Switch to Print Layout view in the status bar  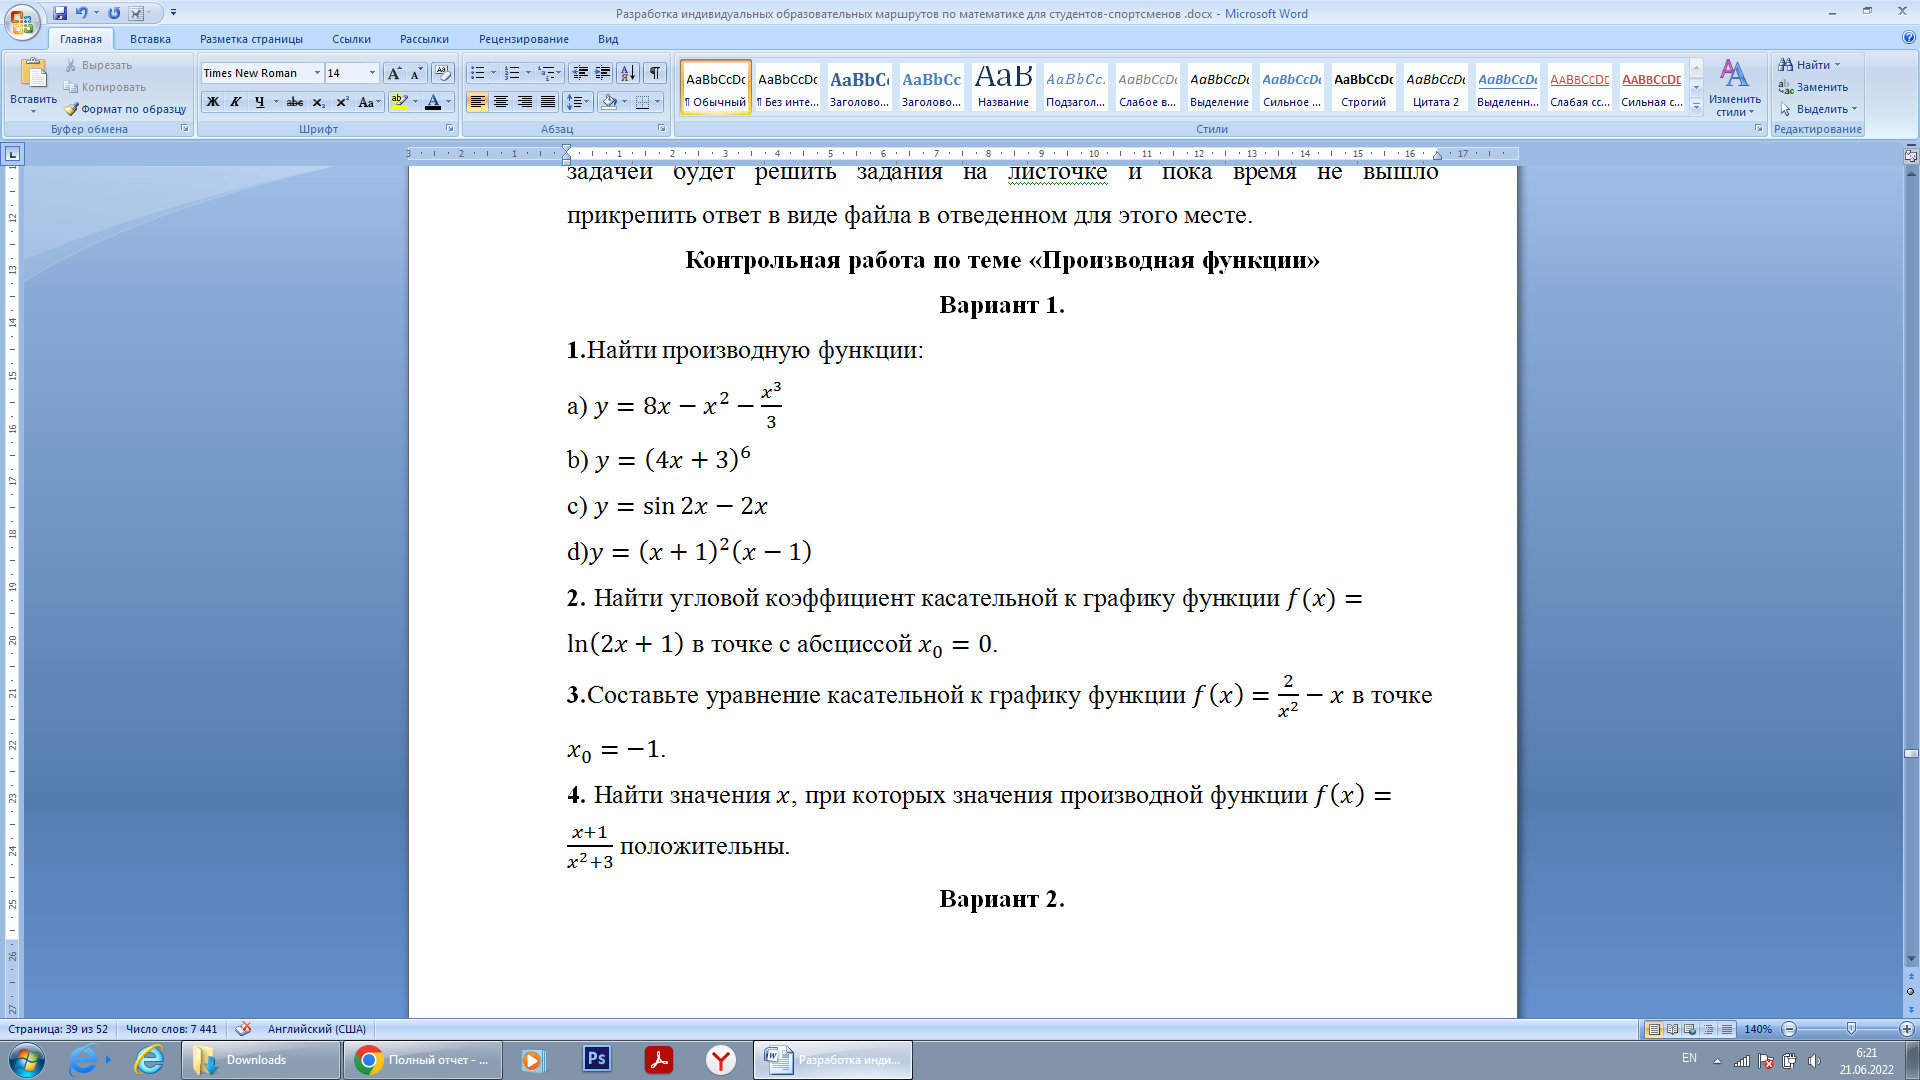click(1654, 1029)
